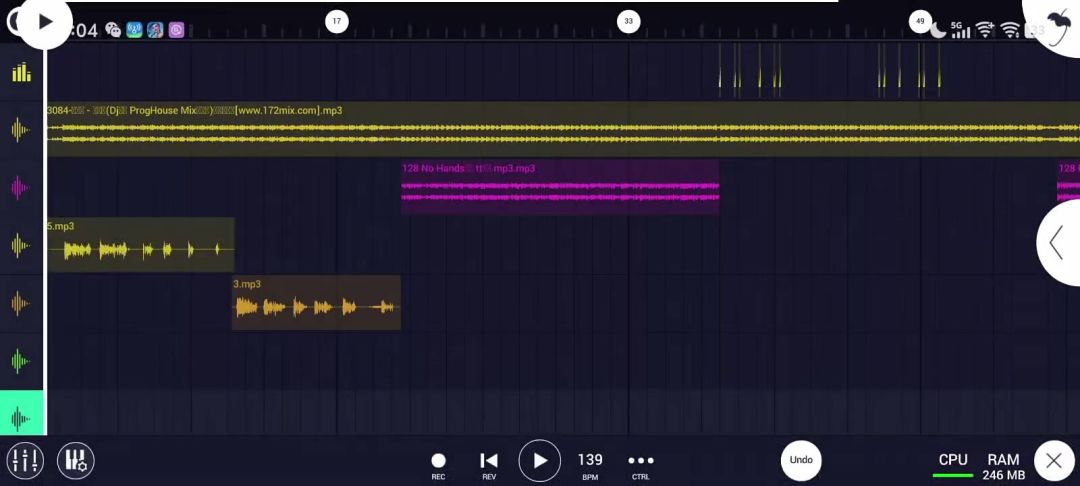Select the highlighted bottom green track
Viewport: 1080px width, 486px height.
(21, 417)
